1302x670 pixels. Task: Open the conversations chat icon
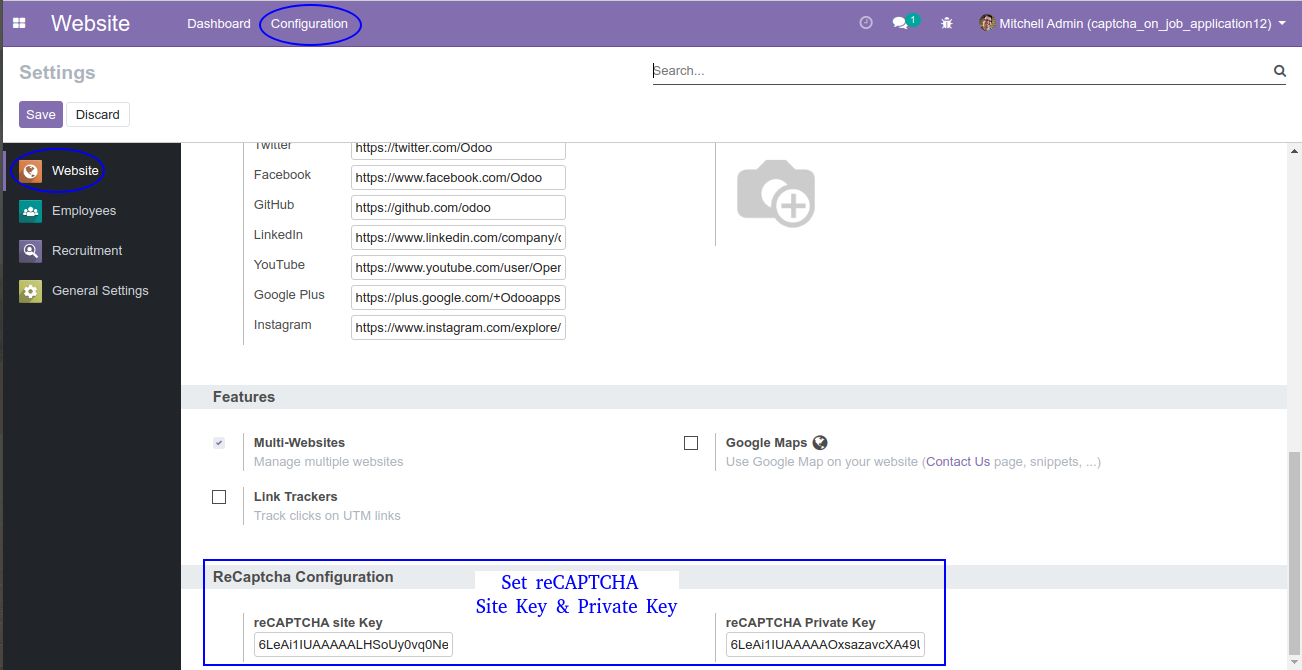(900, 23)
